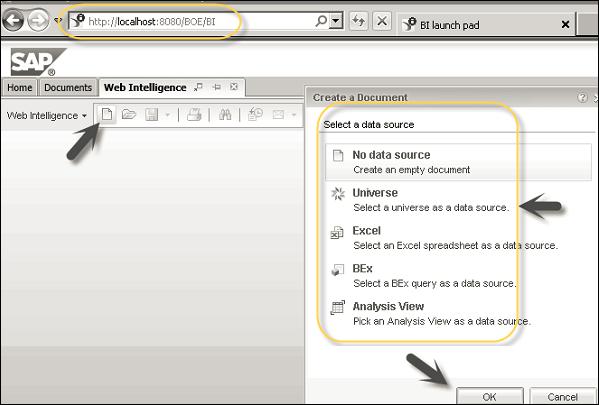Screen dimensions: 599x405
Task: Click 'Create an empty document' text
Action: coord(411,170)
